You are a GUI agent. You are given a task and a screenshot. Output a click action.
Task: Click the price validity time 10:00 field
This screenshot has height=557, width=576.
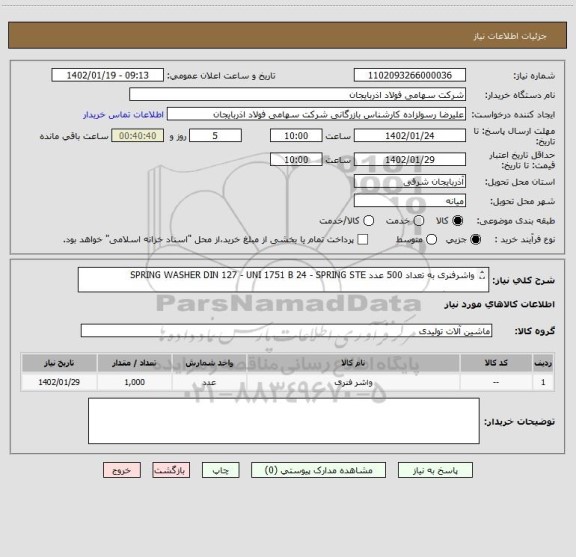296,159
